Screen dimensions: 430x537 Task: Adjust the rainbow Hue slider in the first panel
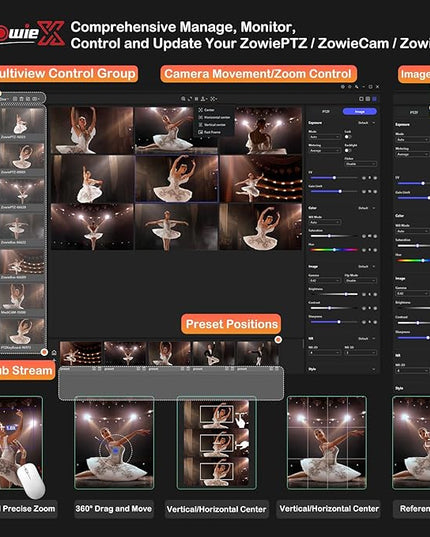(x=334, y=250)
